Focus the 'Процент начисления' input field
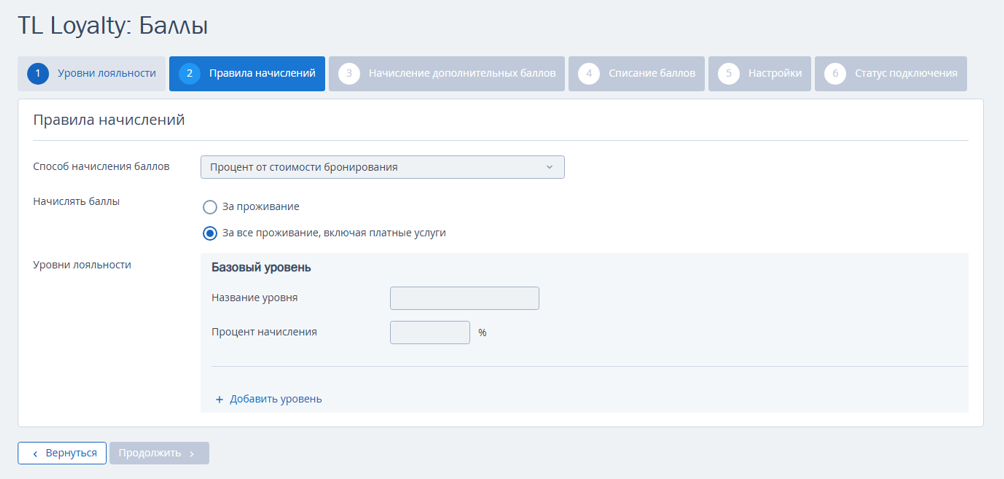The image size is (1004, 479). (x=430, y=332)
